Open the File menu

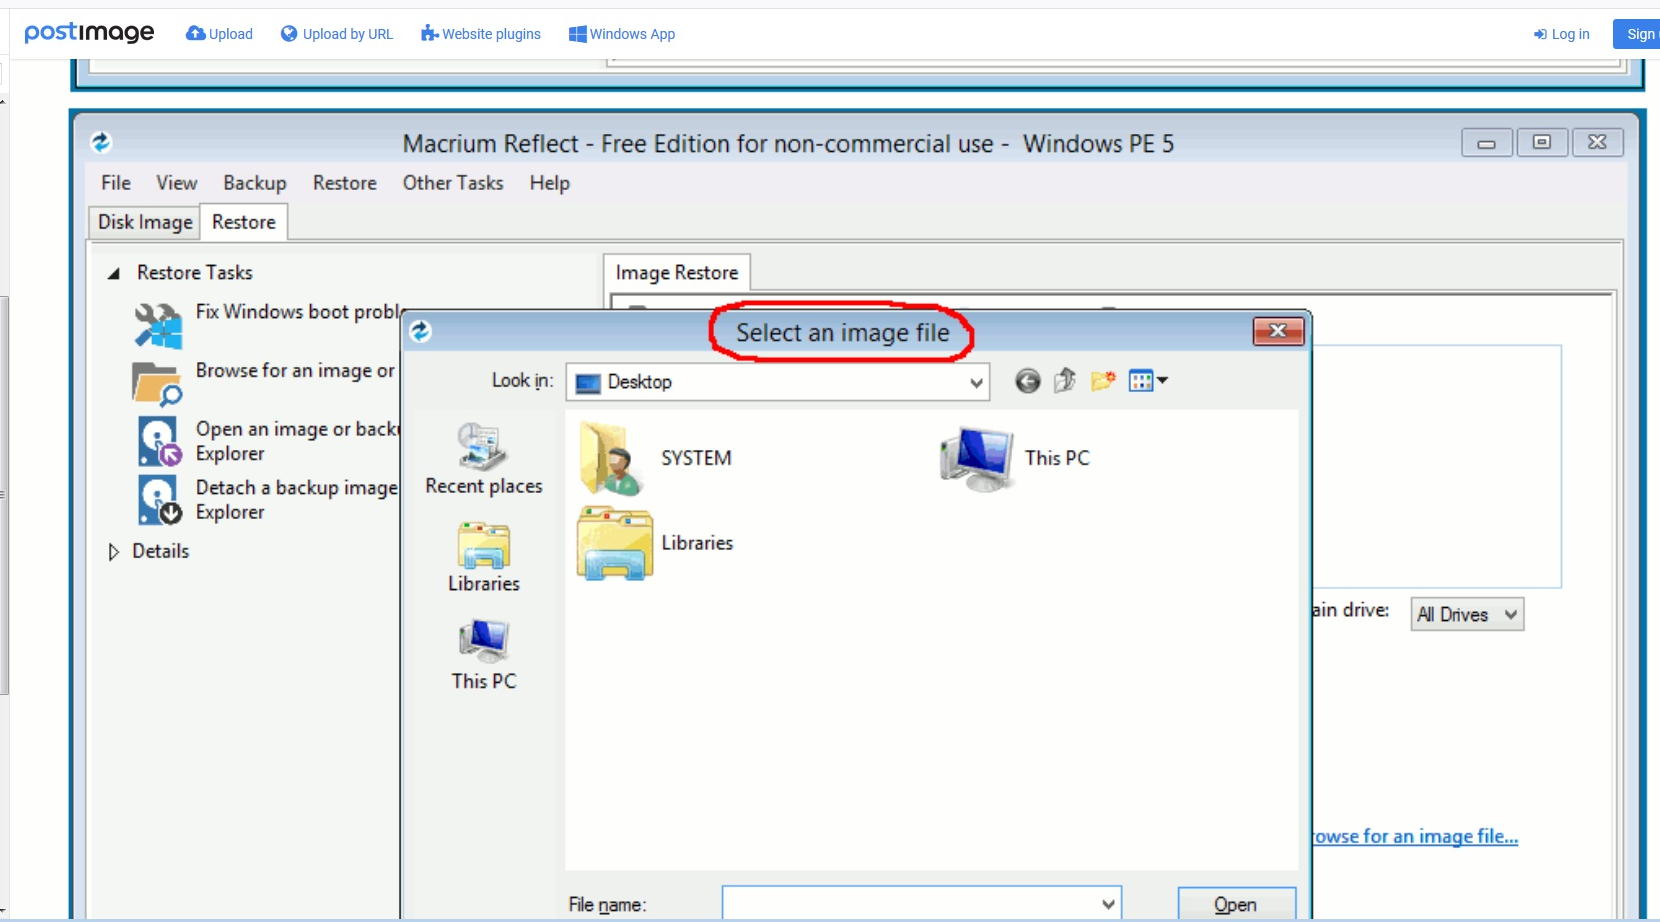[116, 183]
